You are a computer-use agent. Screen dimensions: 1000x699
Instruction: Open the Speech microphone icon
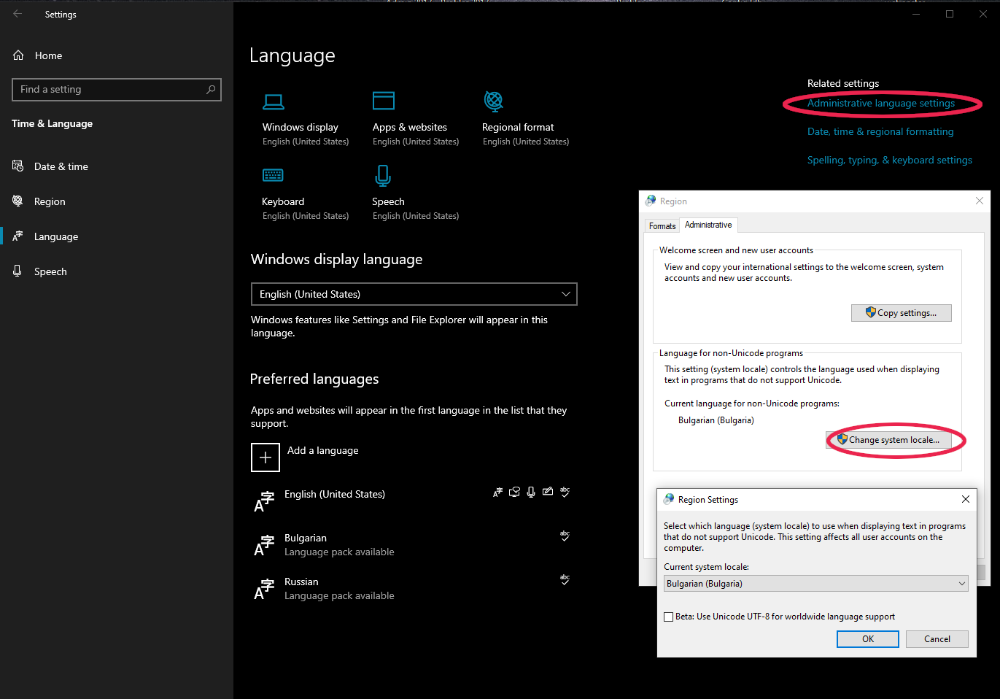(x=383, y=176)
